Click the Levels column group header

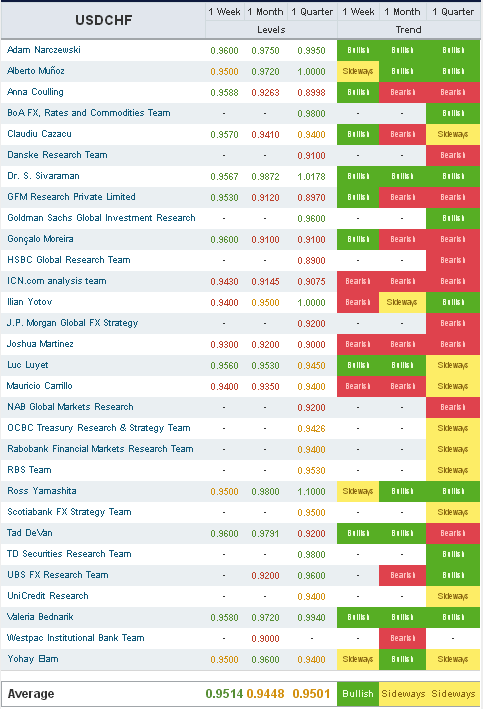[x=271, y=30]
